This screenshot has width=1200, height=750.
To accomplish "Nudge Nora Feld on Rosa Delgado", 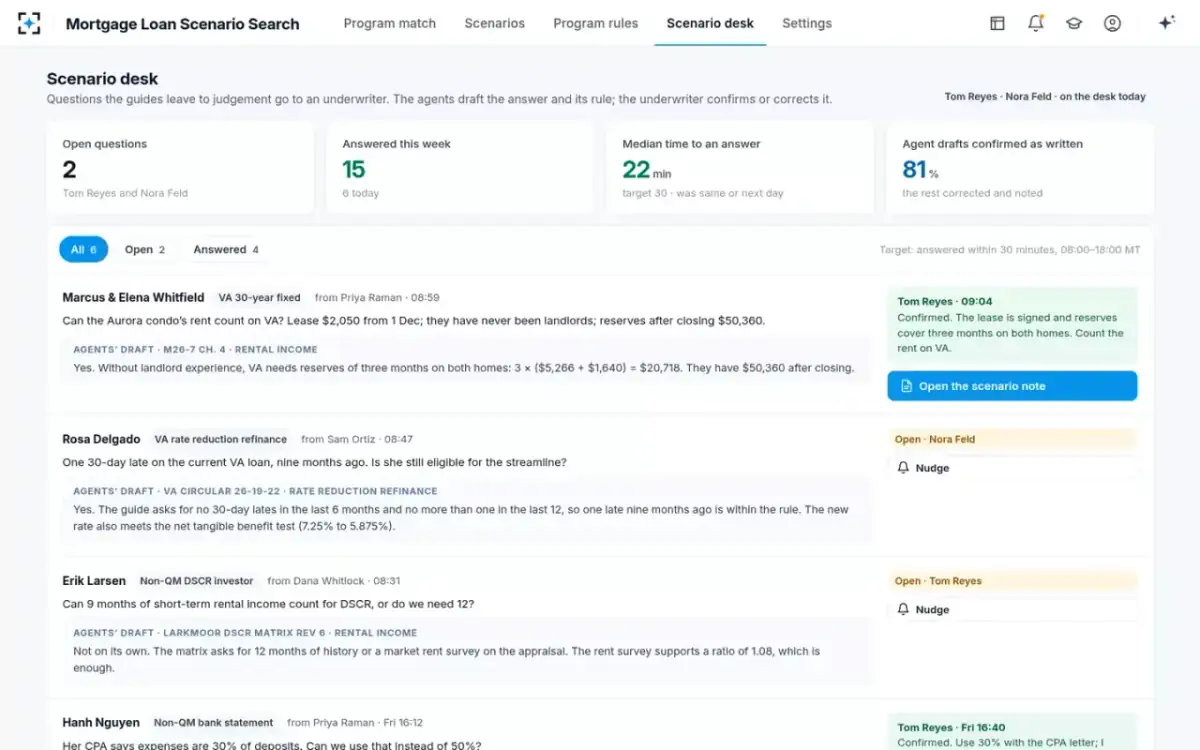I will (1012, 468).
